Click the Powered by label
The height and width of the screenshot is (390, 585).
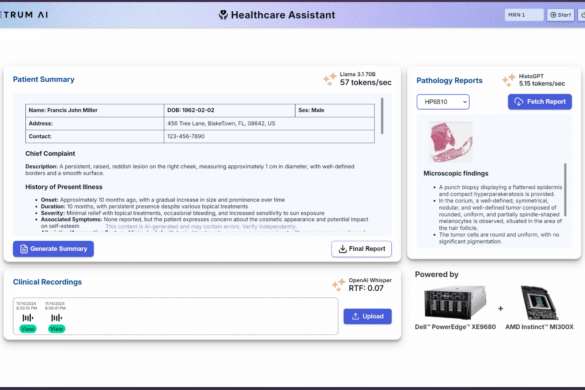click(437, 275)
